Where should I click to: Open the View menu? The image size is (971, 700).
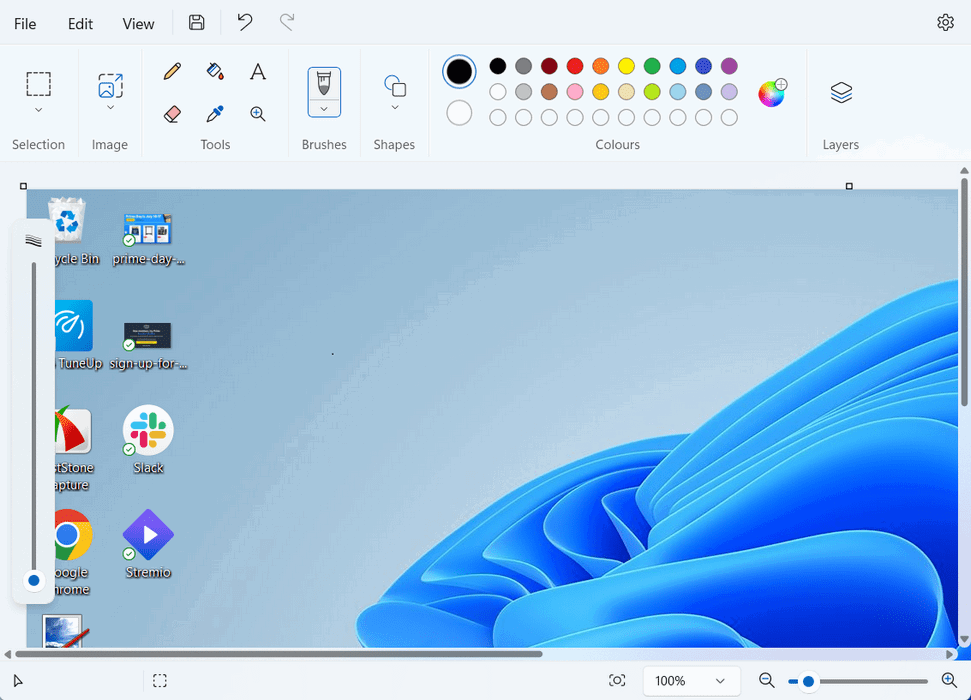click(x=138, y=23)
